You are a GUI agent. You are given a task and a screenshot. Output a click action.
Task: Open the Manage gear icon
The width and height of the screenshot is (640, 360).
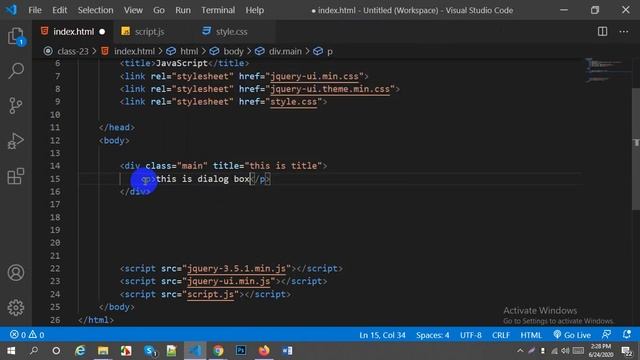[x=16, y=308]
